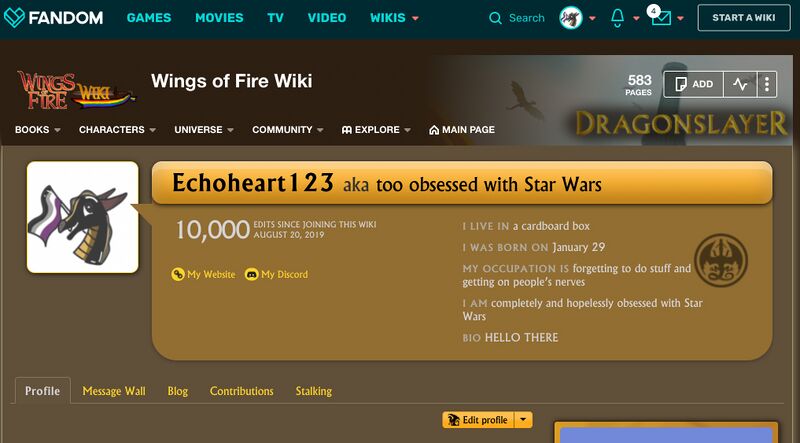Go to MAIN PAGE link
The width and height of the screenshot is (800, 443).
(x=462, y=130)
